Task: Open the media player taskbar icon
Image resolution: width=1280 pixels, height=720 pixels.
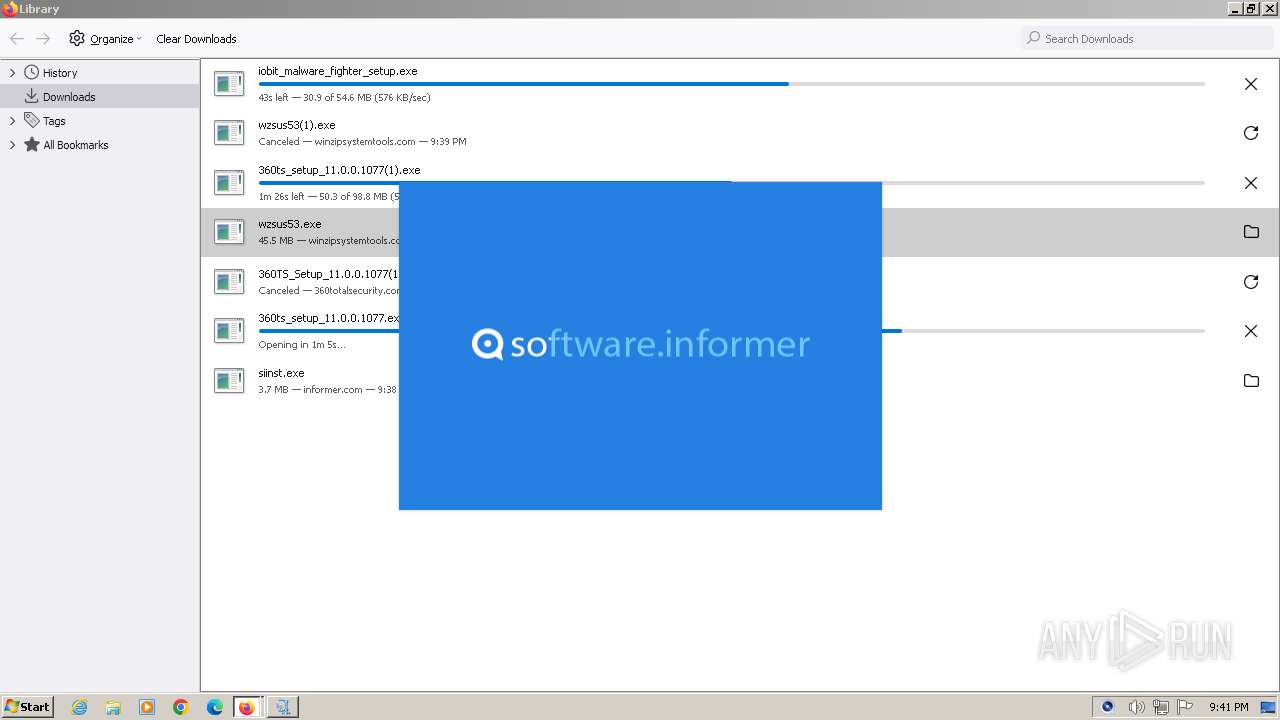Action: [147, 707]
